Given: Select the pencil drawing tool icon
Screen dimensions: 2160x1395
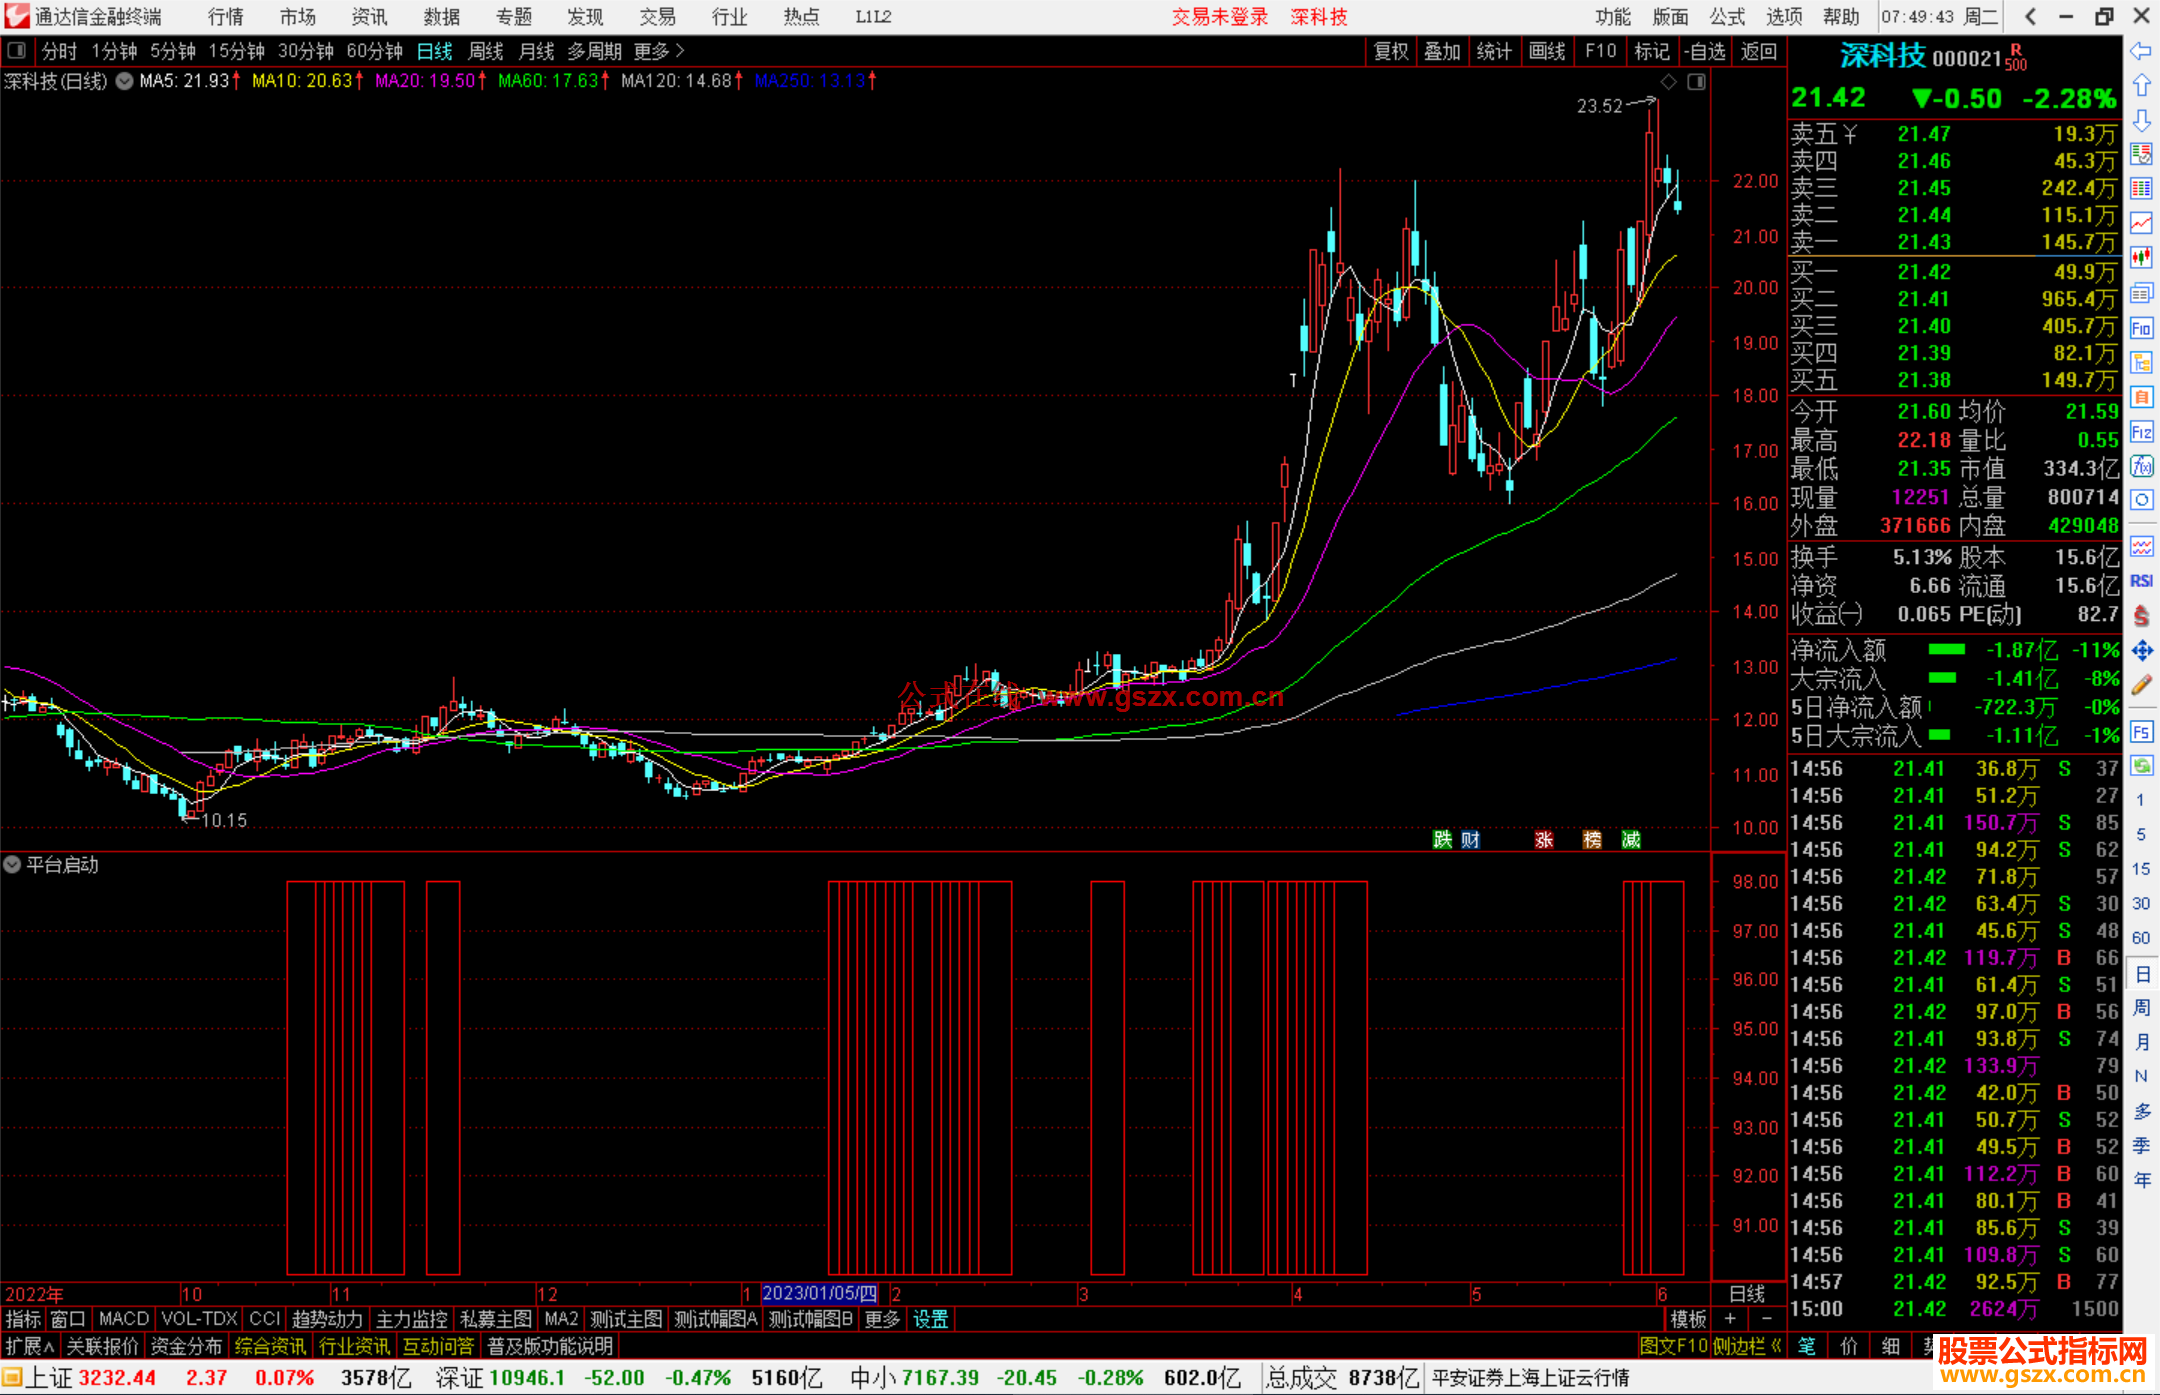Looking at the screenshot, I should [x=2141, y=685].
